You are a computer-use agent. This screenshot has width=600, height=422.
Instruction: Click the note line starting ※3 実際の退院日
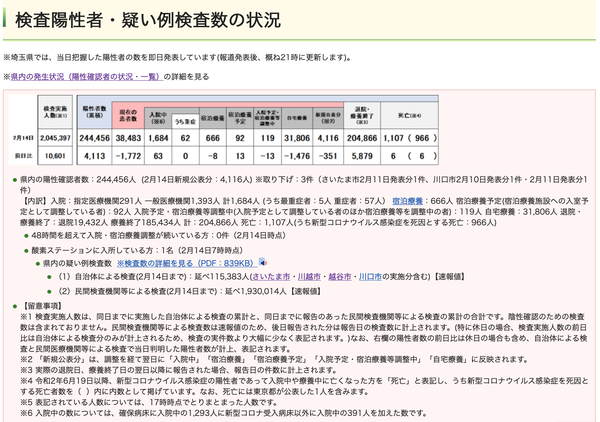click(179, 370)
